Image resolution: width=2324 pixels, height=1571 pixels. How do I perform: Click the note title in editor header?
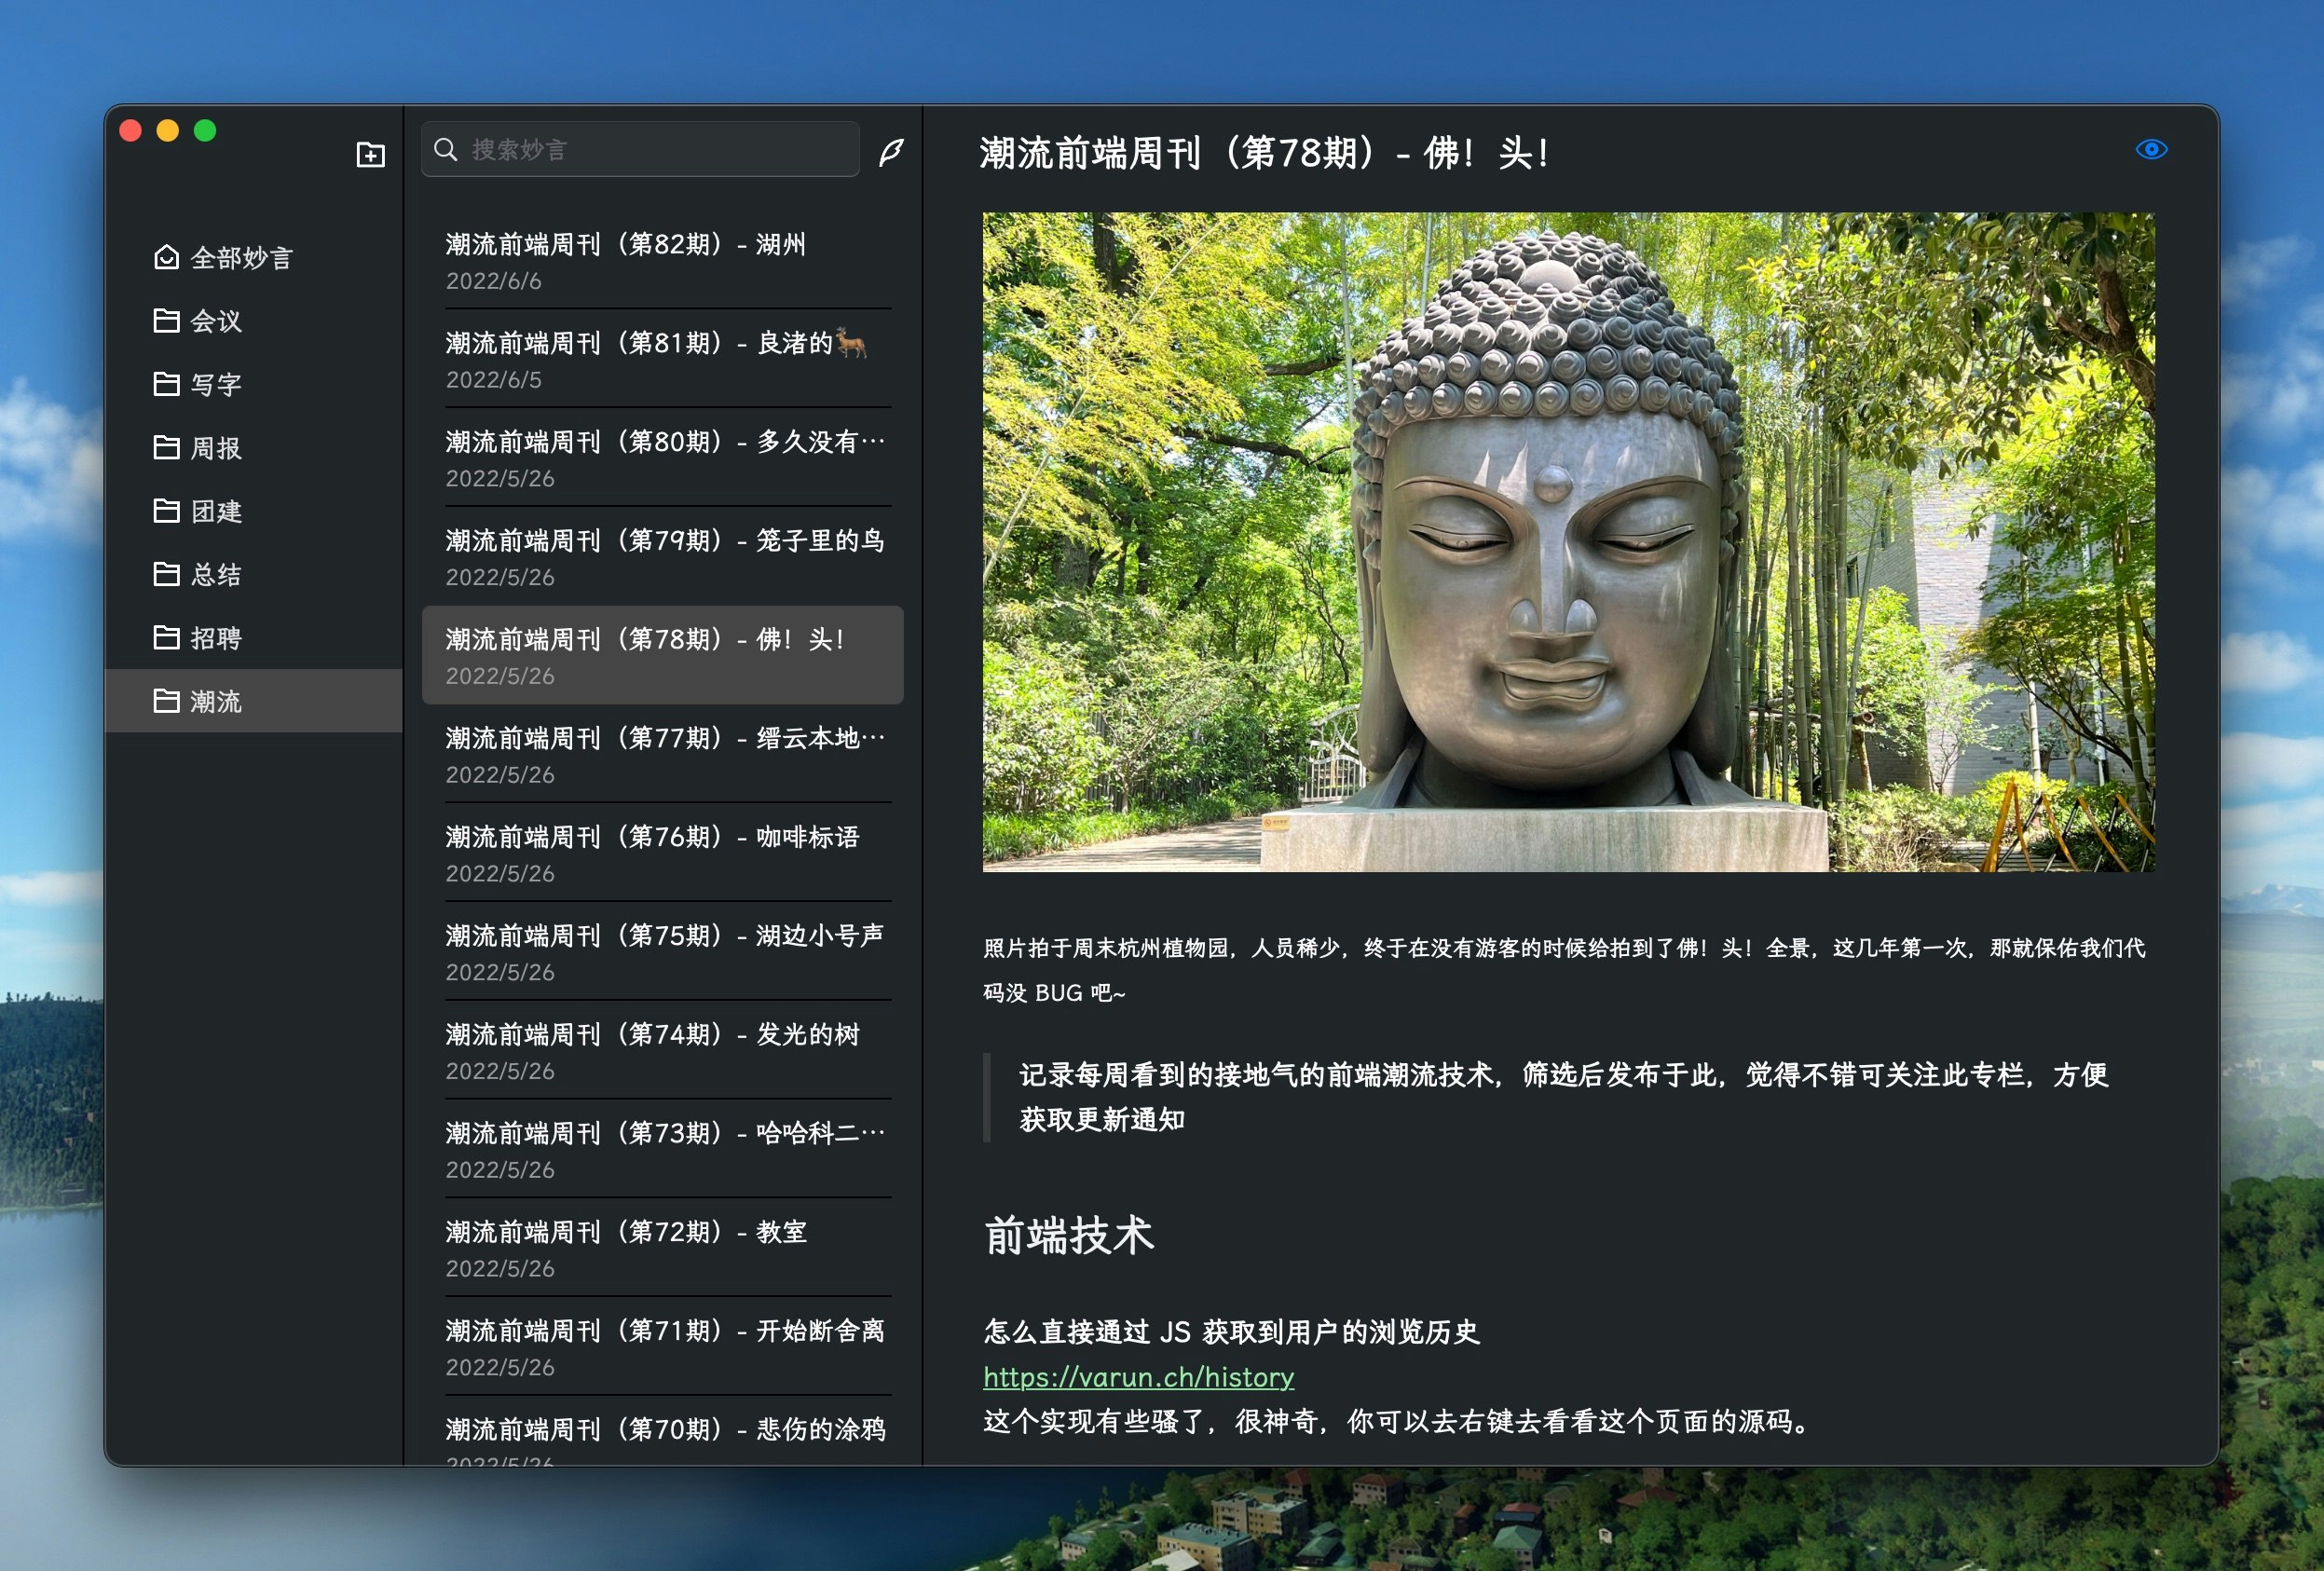pos(1264,153)
